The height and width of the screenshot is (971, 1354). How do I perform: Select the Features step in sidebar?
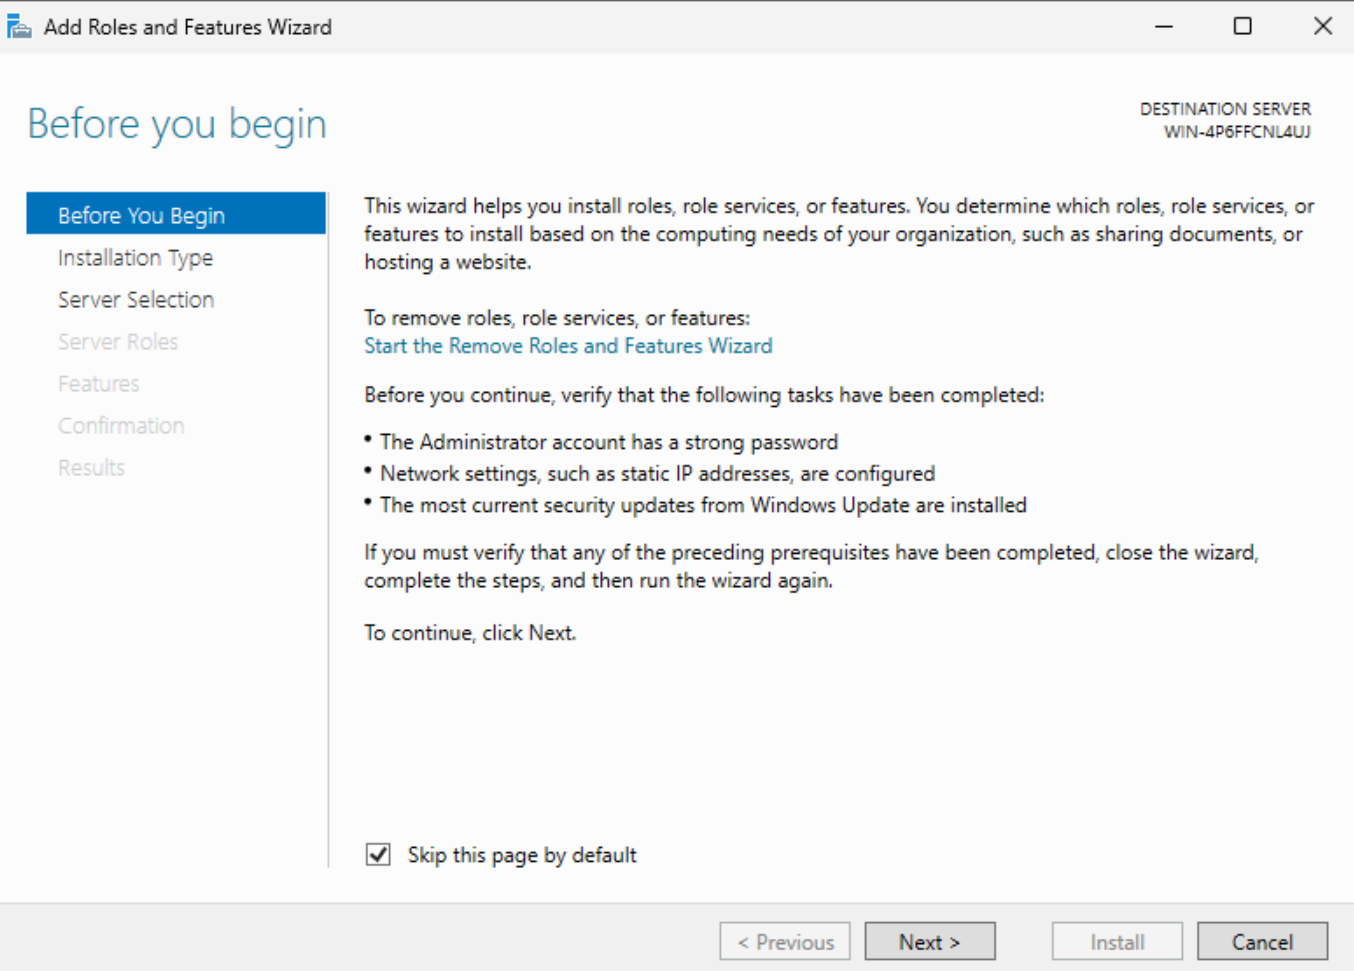click(99, 384)
